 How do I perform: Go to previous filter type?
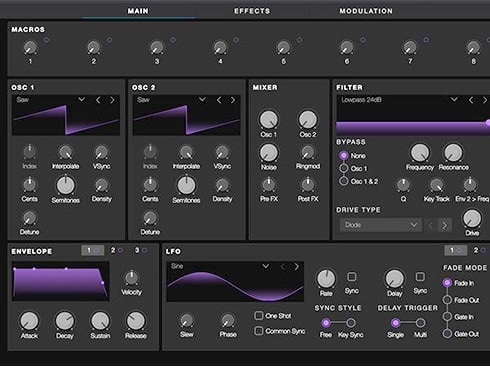point(471,100)
